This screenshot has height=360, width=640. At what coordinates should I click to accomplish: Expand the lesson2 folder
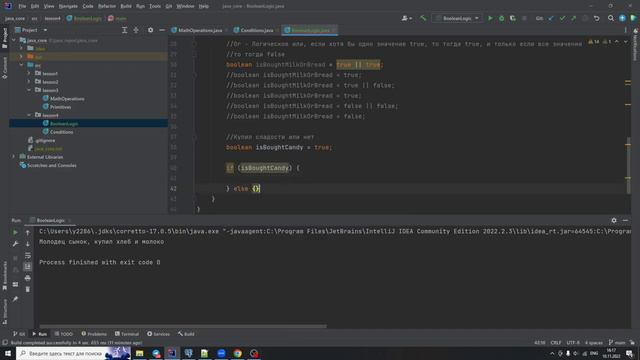pyautogui.click(x=29, y=82)
